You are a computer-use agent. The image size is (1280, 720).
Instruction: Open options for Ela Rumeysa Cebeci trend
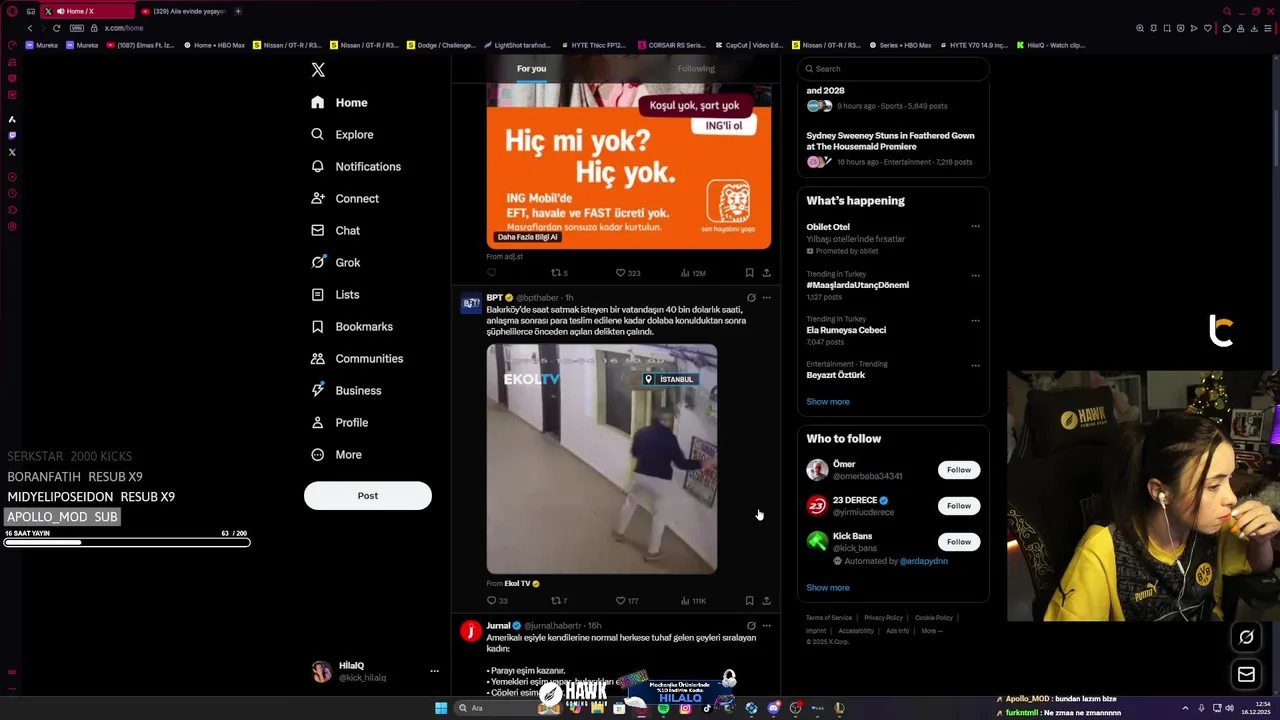pyautogui.click(x=975, y=320)
